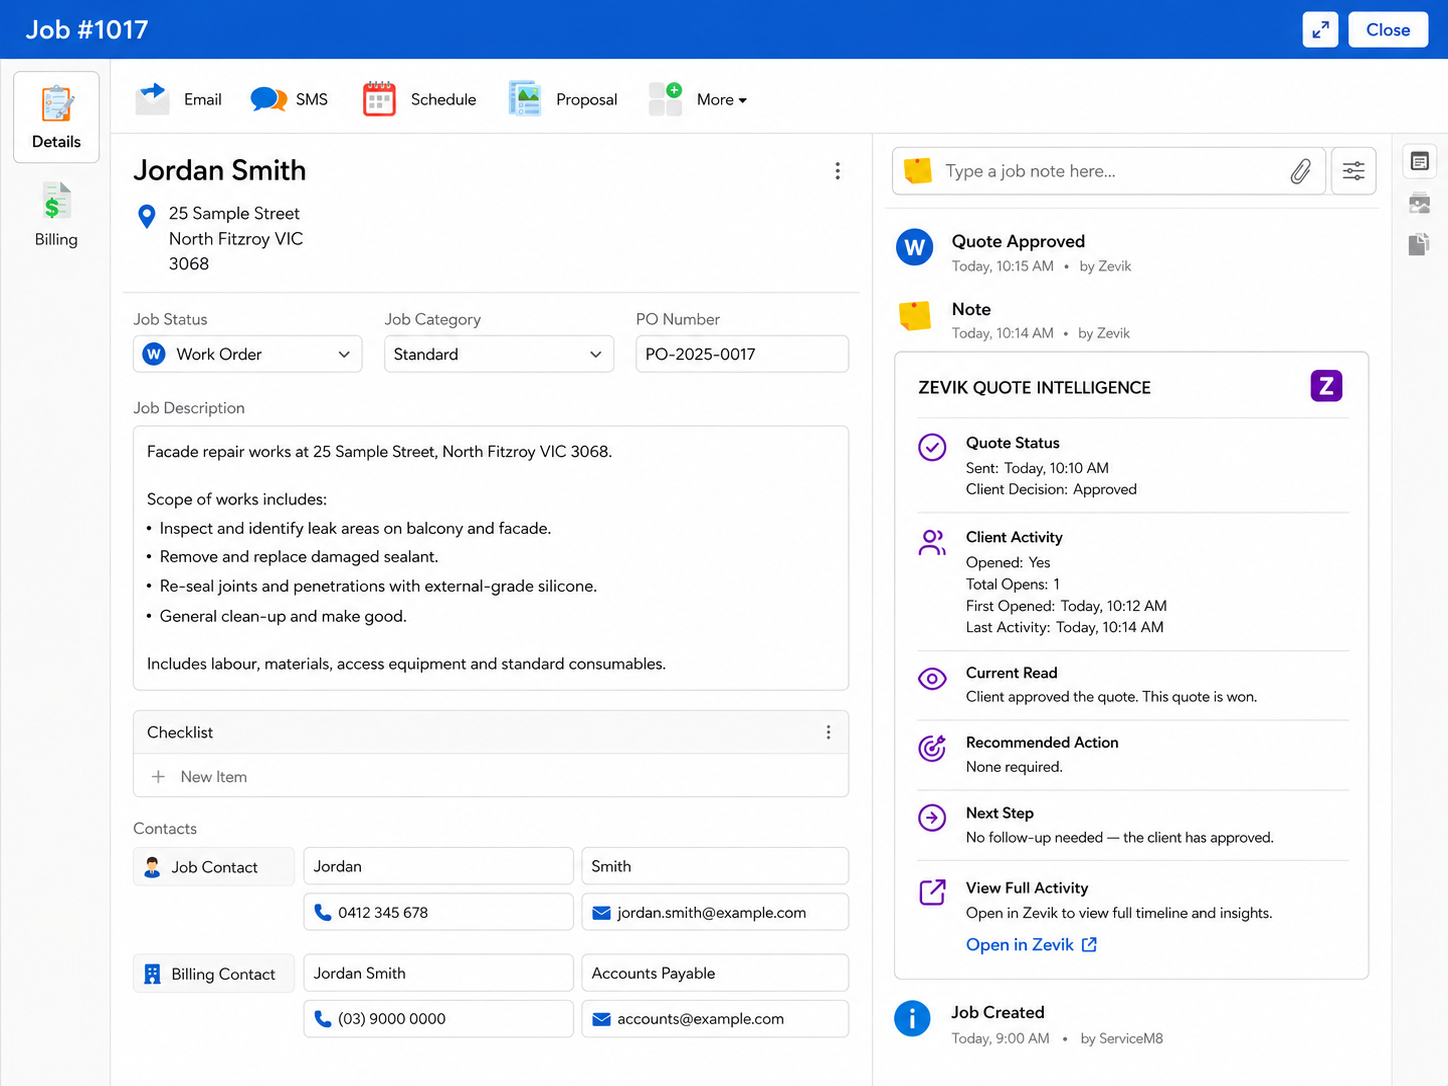
Task: Switch to the Billing tab
Action: pyautogui.click(x=56, y=215)
